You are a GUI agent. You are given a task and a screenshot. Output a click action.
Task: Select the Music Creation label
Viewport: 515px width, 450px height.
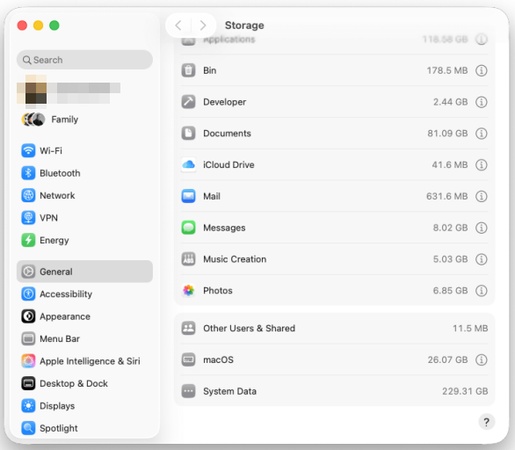coord(235,259)
